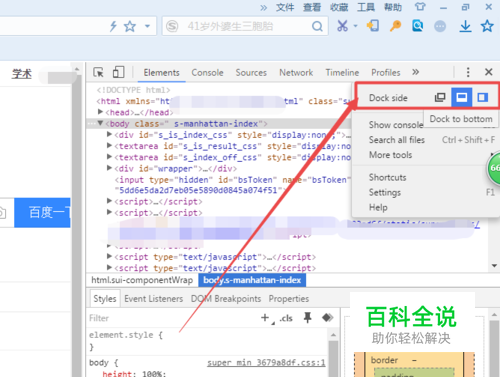
Task: Select Dock to bottom option
Action: 462,97
